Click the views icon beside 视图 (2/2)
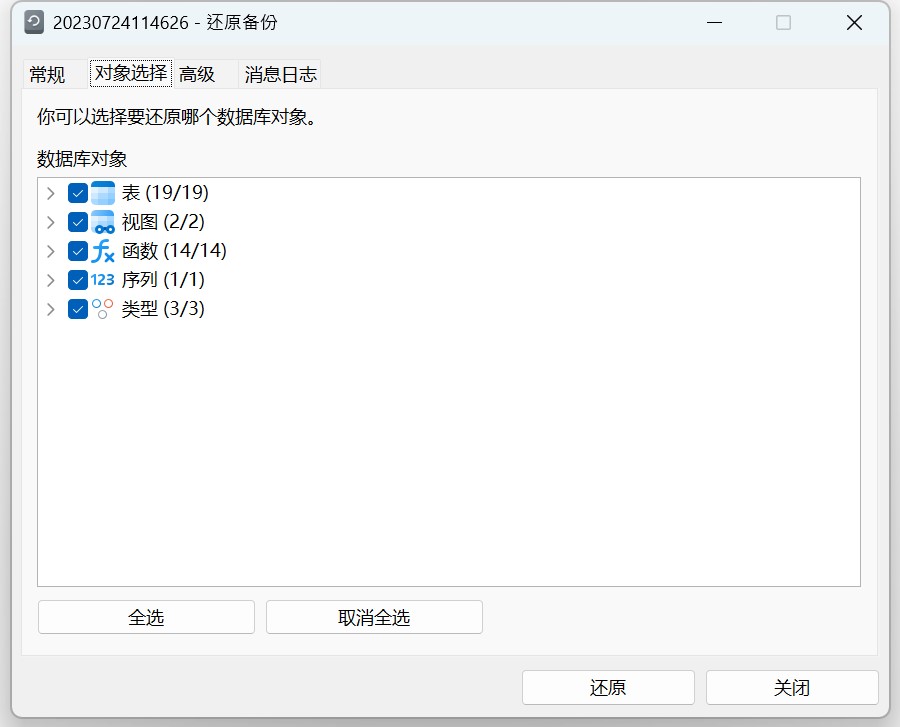900x727 pixels. click(x=103, y=222)
